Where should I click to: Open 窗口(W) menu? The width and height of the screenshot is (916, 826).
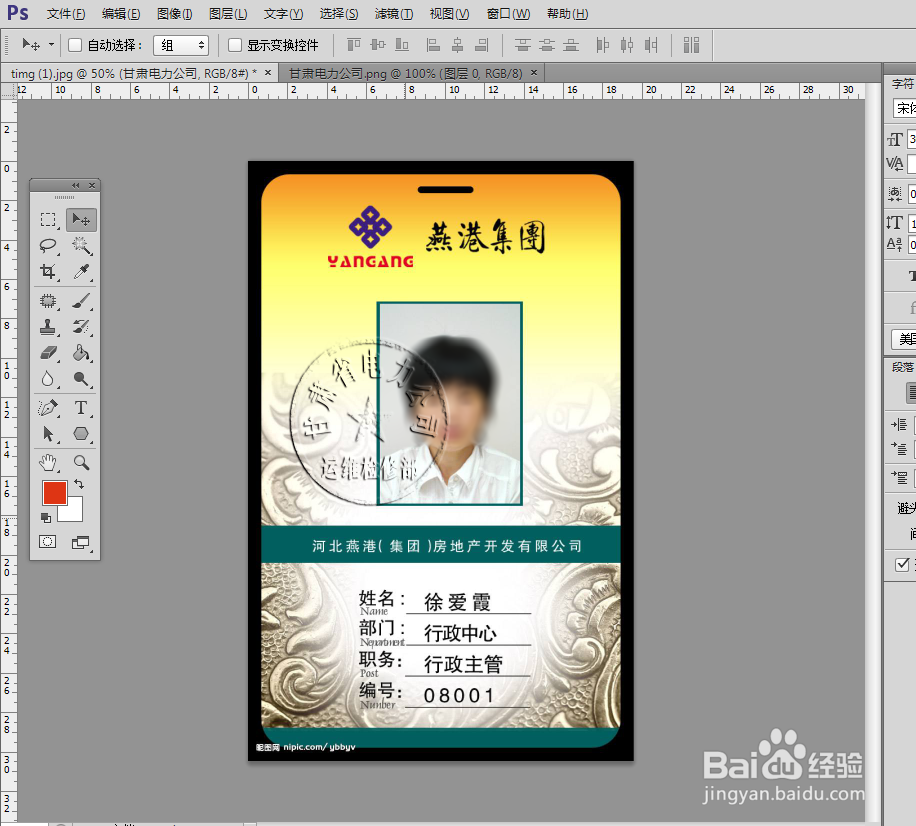[508, 13]
